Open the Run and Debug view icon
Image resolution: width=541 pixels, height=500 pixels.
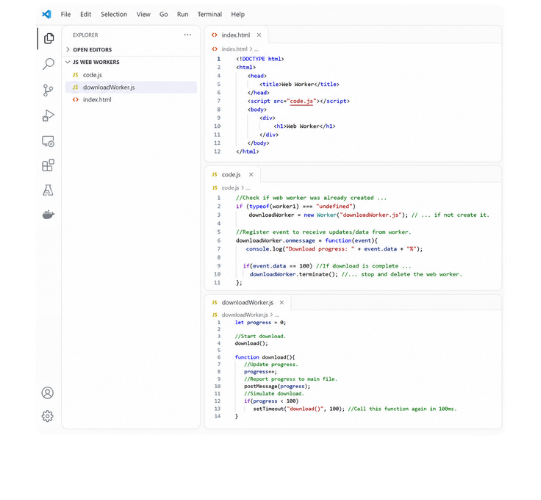(x=48, y=116)
